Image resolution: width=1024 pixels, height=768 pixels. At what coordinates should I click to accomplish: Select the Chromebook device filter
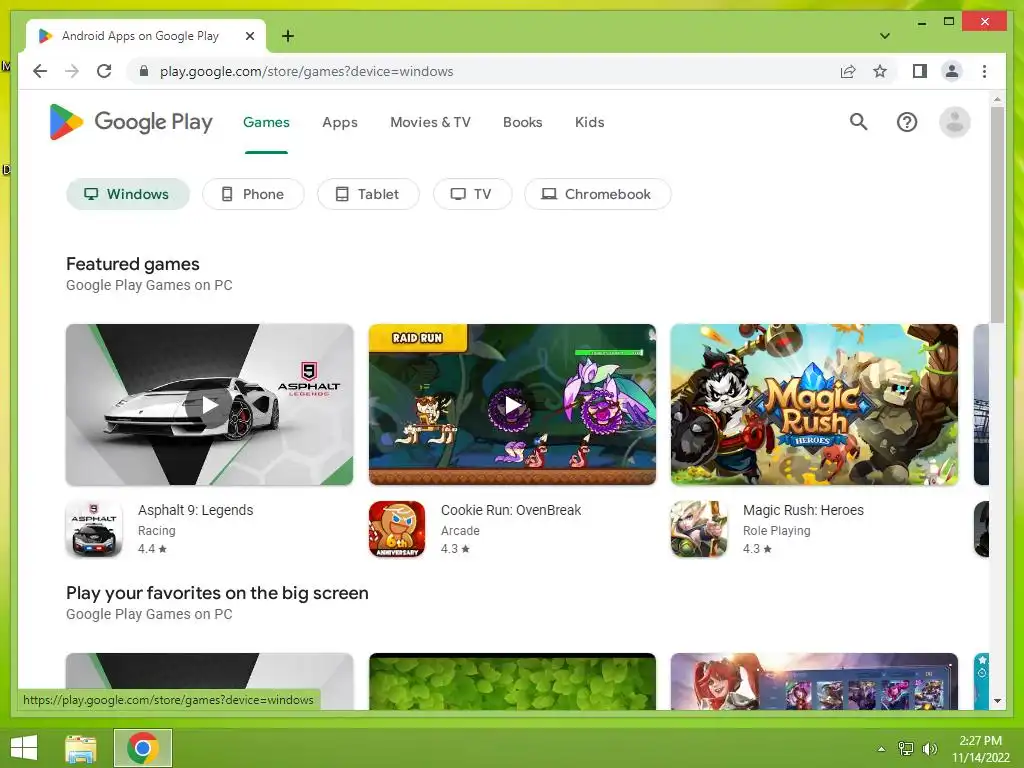tap(598, 194)
